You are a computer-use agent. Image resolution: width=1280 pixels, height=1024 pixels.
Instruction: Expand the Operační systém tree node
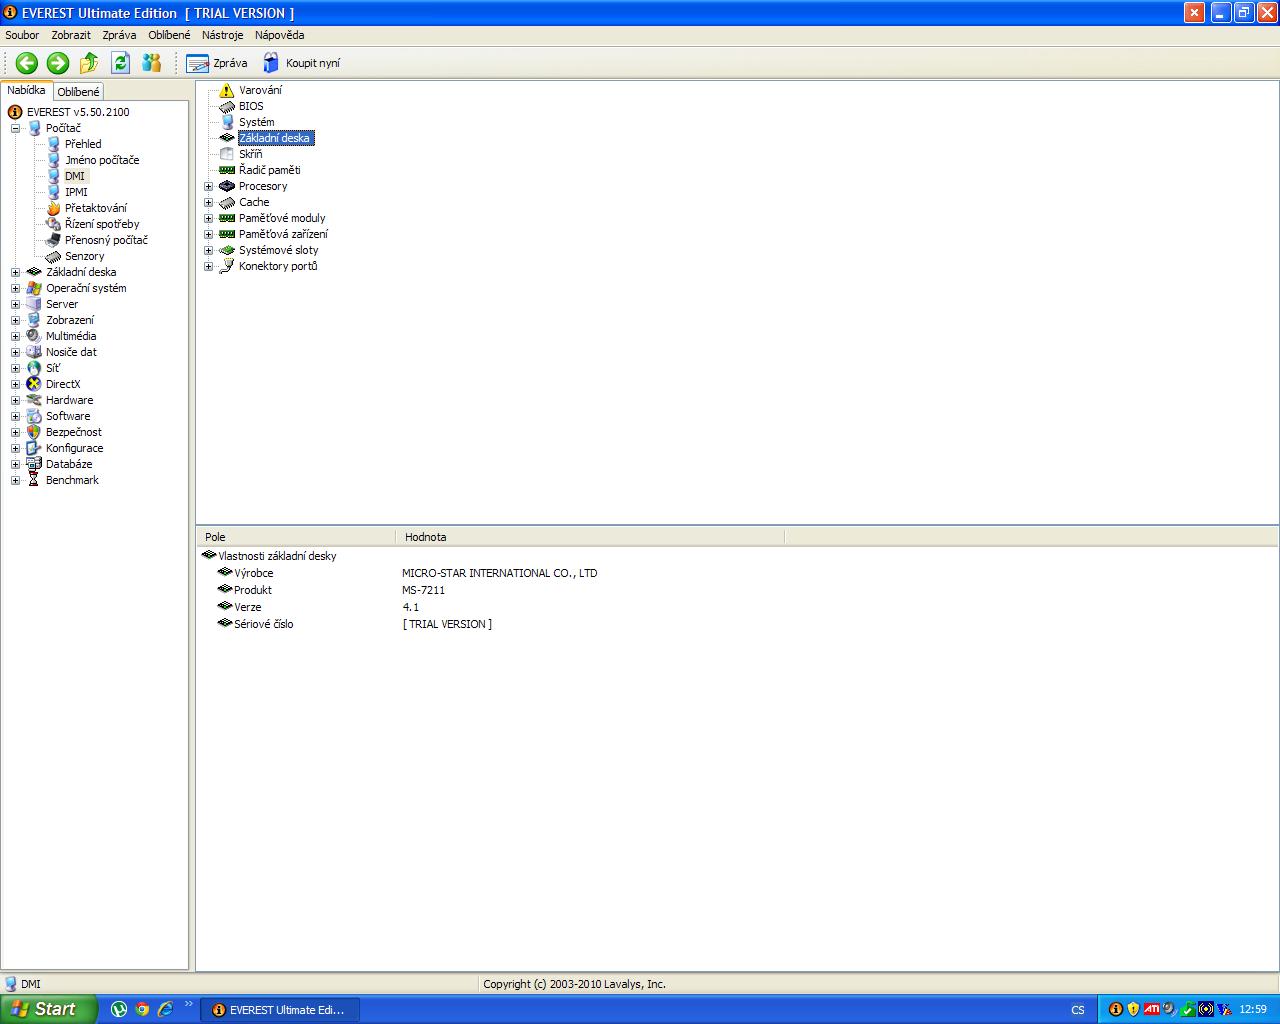[x=15, y=288]
